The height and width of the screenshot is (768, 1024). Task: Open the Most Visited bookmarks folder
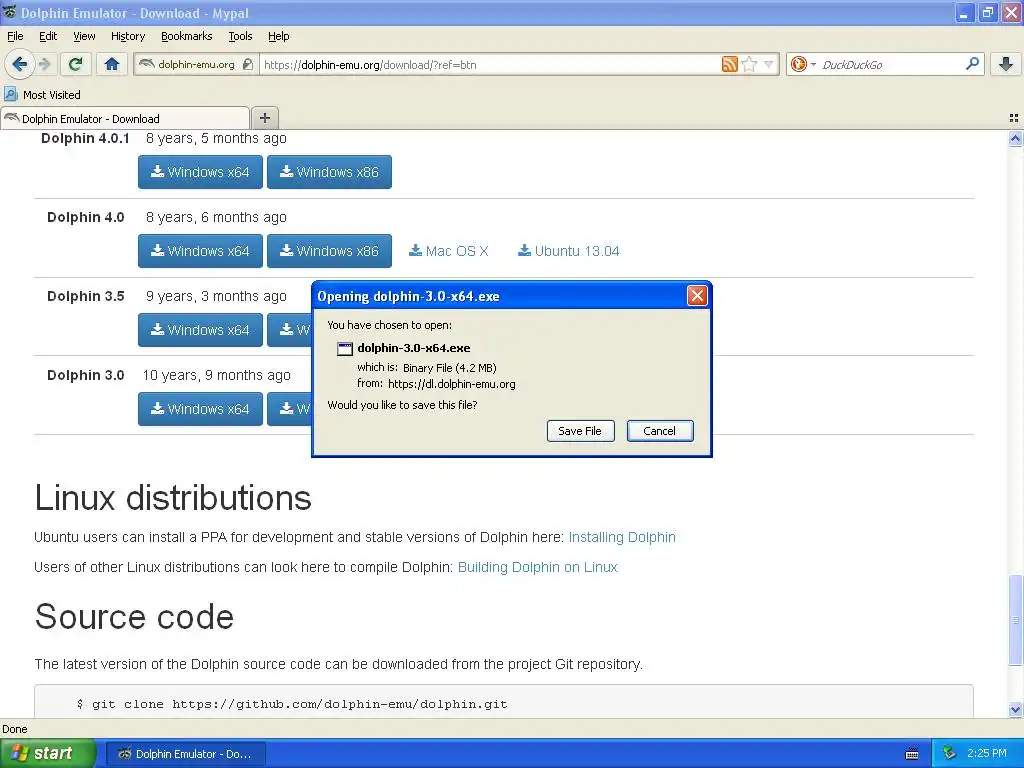tap(42, 95)
